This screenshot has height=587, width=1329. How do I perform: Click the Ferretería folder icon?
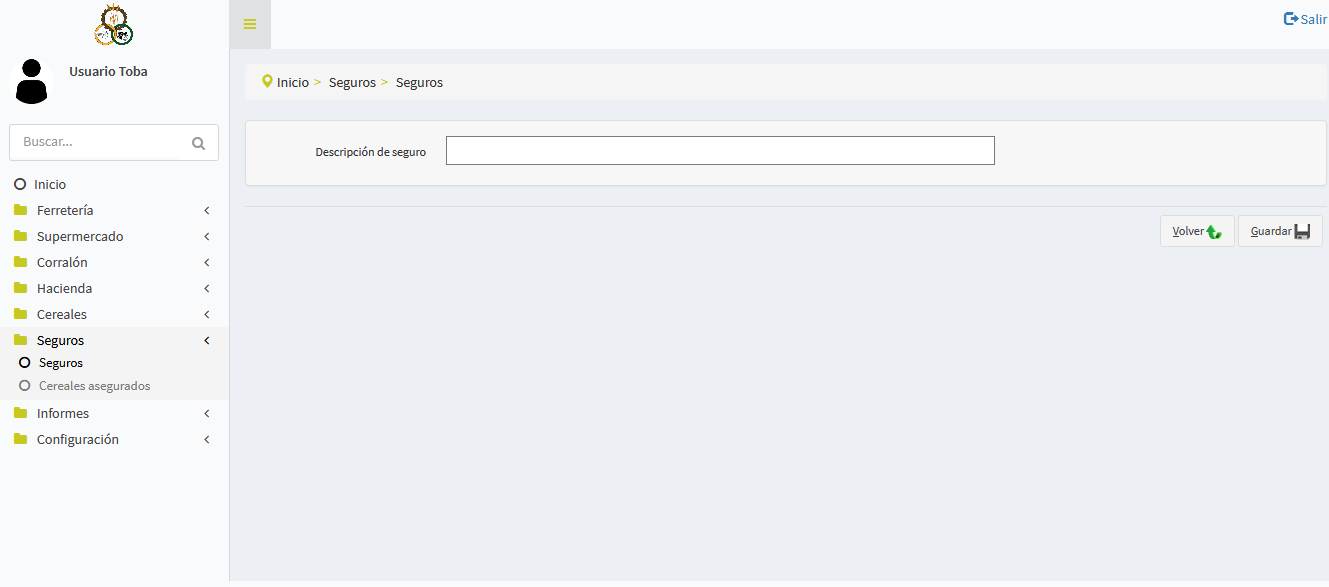point(20,210)
